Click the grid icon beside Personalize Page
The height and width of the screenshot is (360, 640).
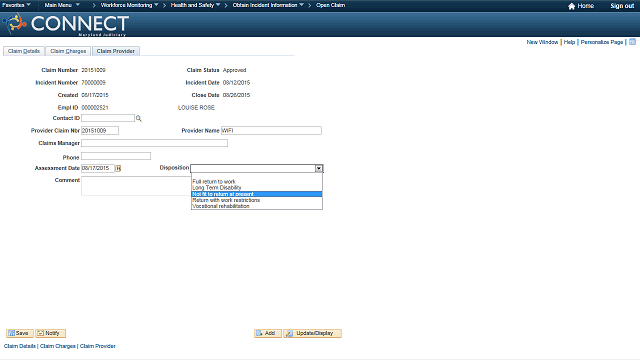point(632,42)
